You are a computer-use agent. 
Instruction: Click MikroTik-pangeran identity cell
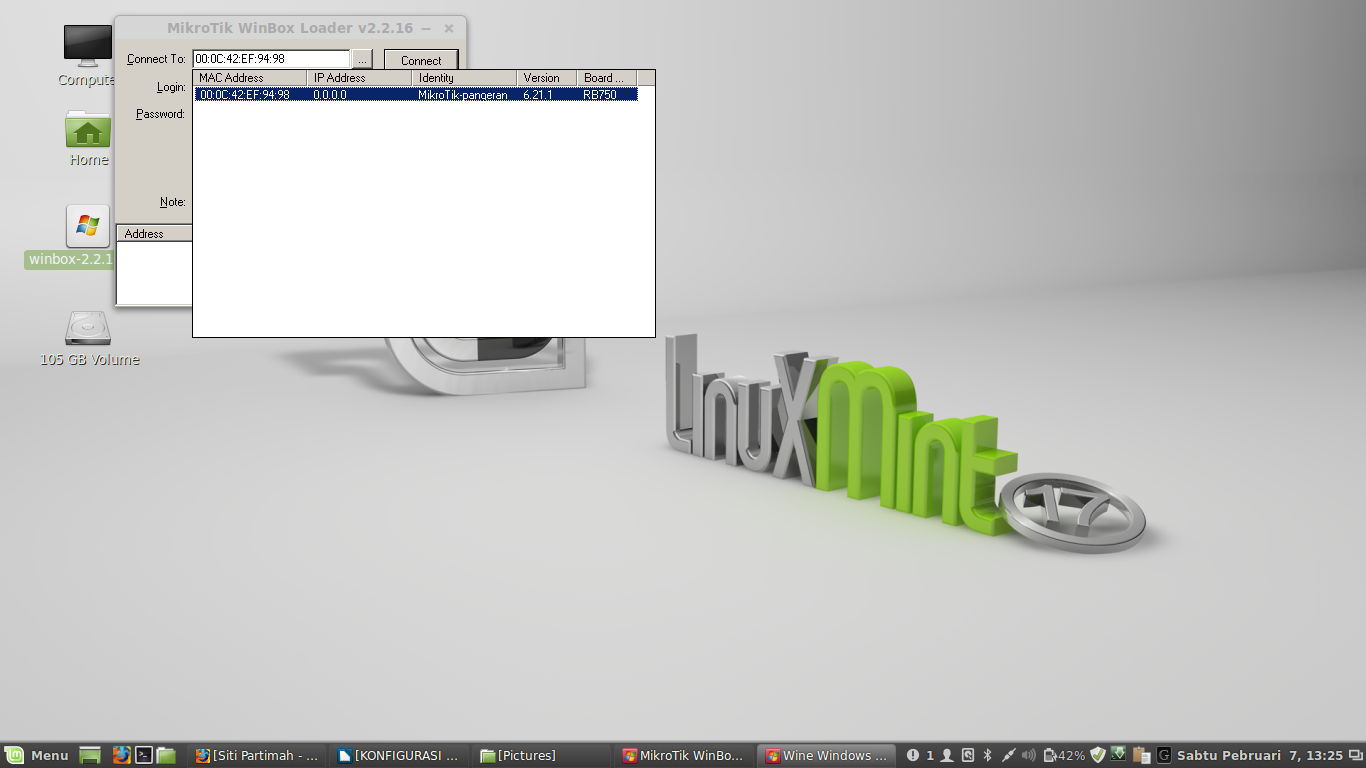(463, 94)
